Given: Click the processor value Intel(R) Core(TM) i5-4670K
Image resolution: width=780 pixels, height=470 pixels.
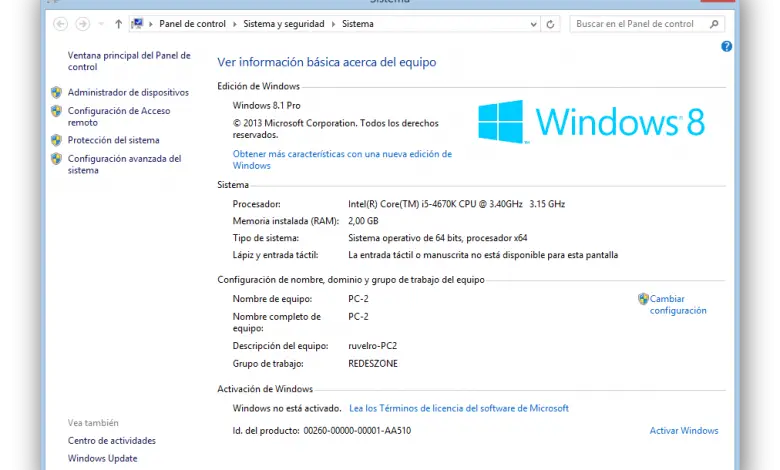Looking at the screenshot, I should [456, 204].
